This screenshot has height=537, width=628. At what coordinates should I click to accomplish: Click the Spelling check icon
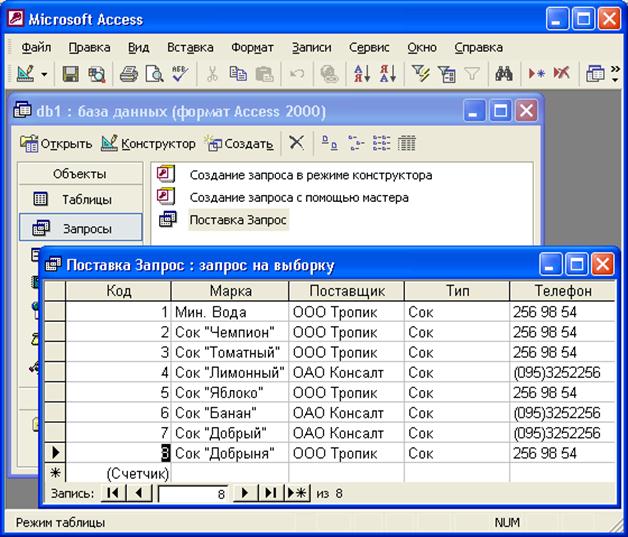pyautogui.click(x=180, y=74)
